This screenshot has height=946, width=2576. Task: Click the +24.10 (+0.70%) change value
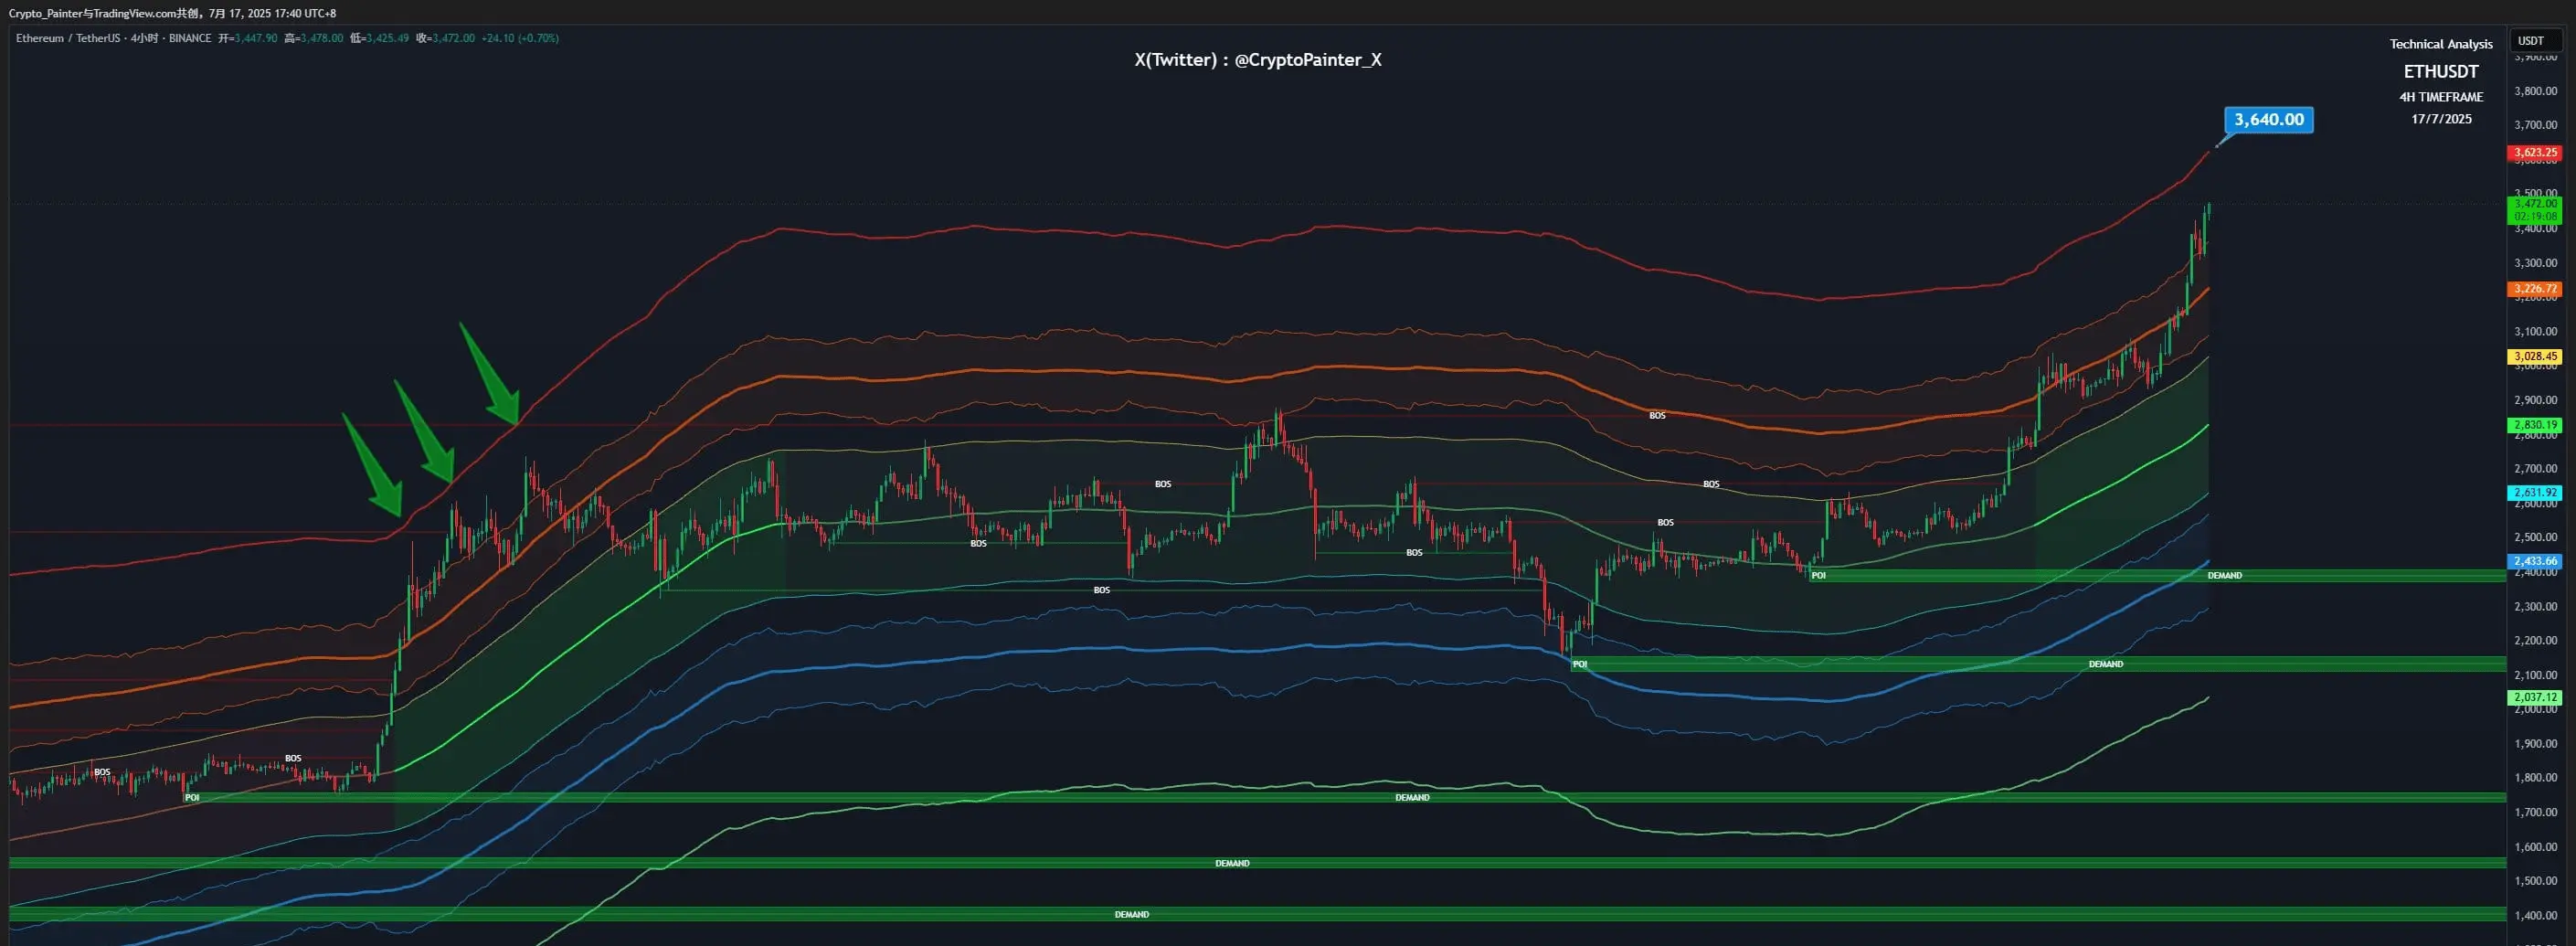click(x=520, y=38)
